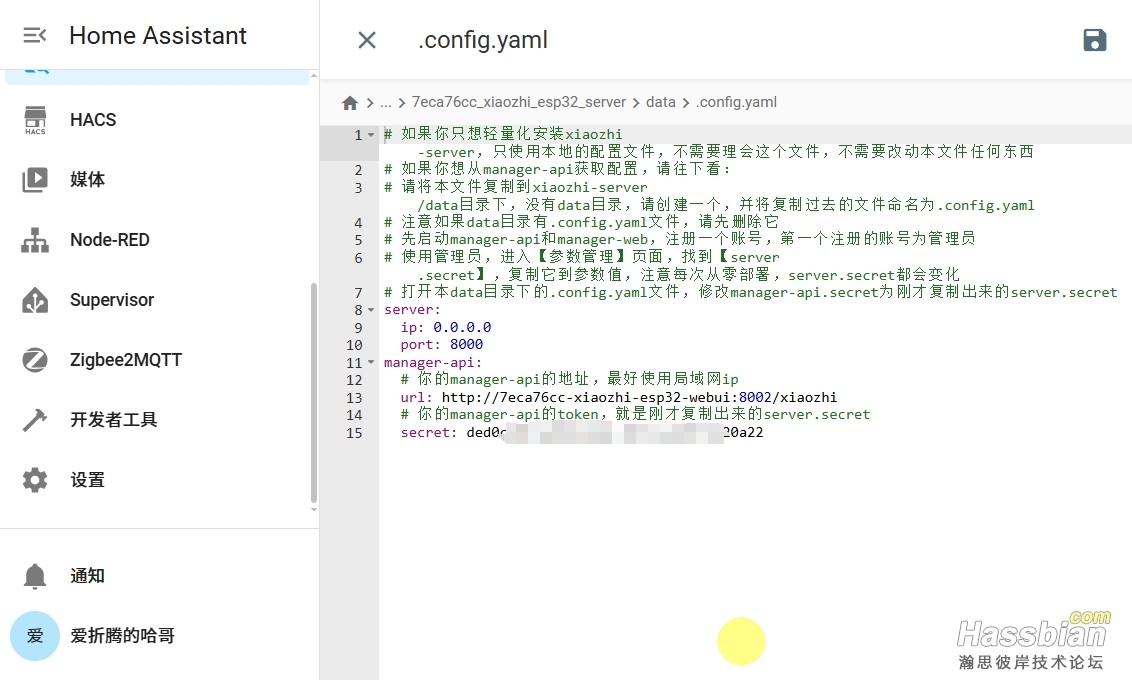1132x680 pixels.
Task: Click the sidebar vertical scrollbar
Action: [313, 392]
